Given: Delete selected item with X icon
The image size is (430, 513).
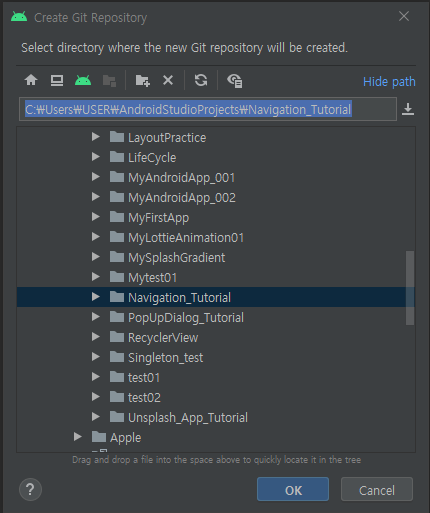Looking at the screenshot, I should pyautogui.click(x=168, y=80).
